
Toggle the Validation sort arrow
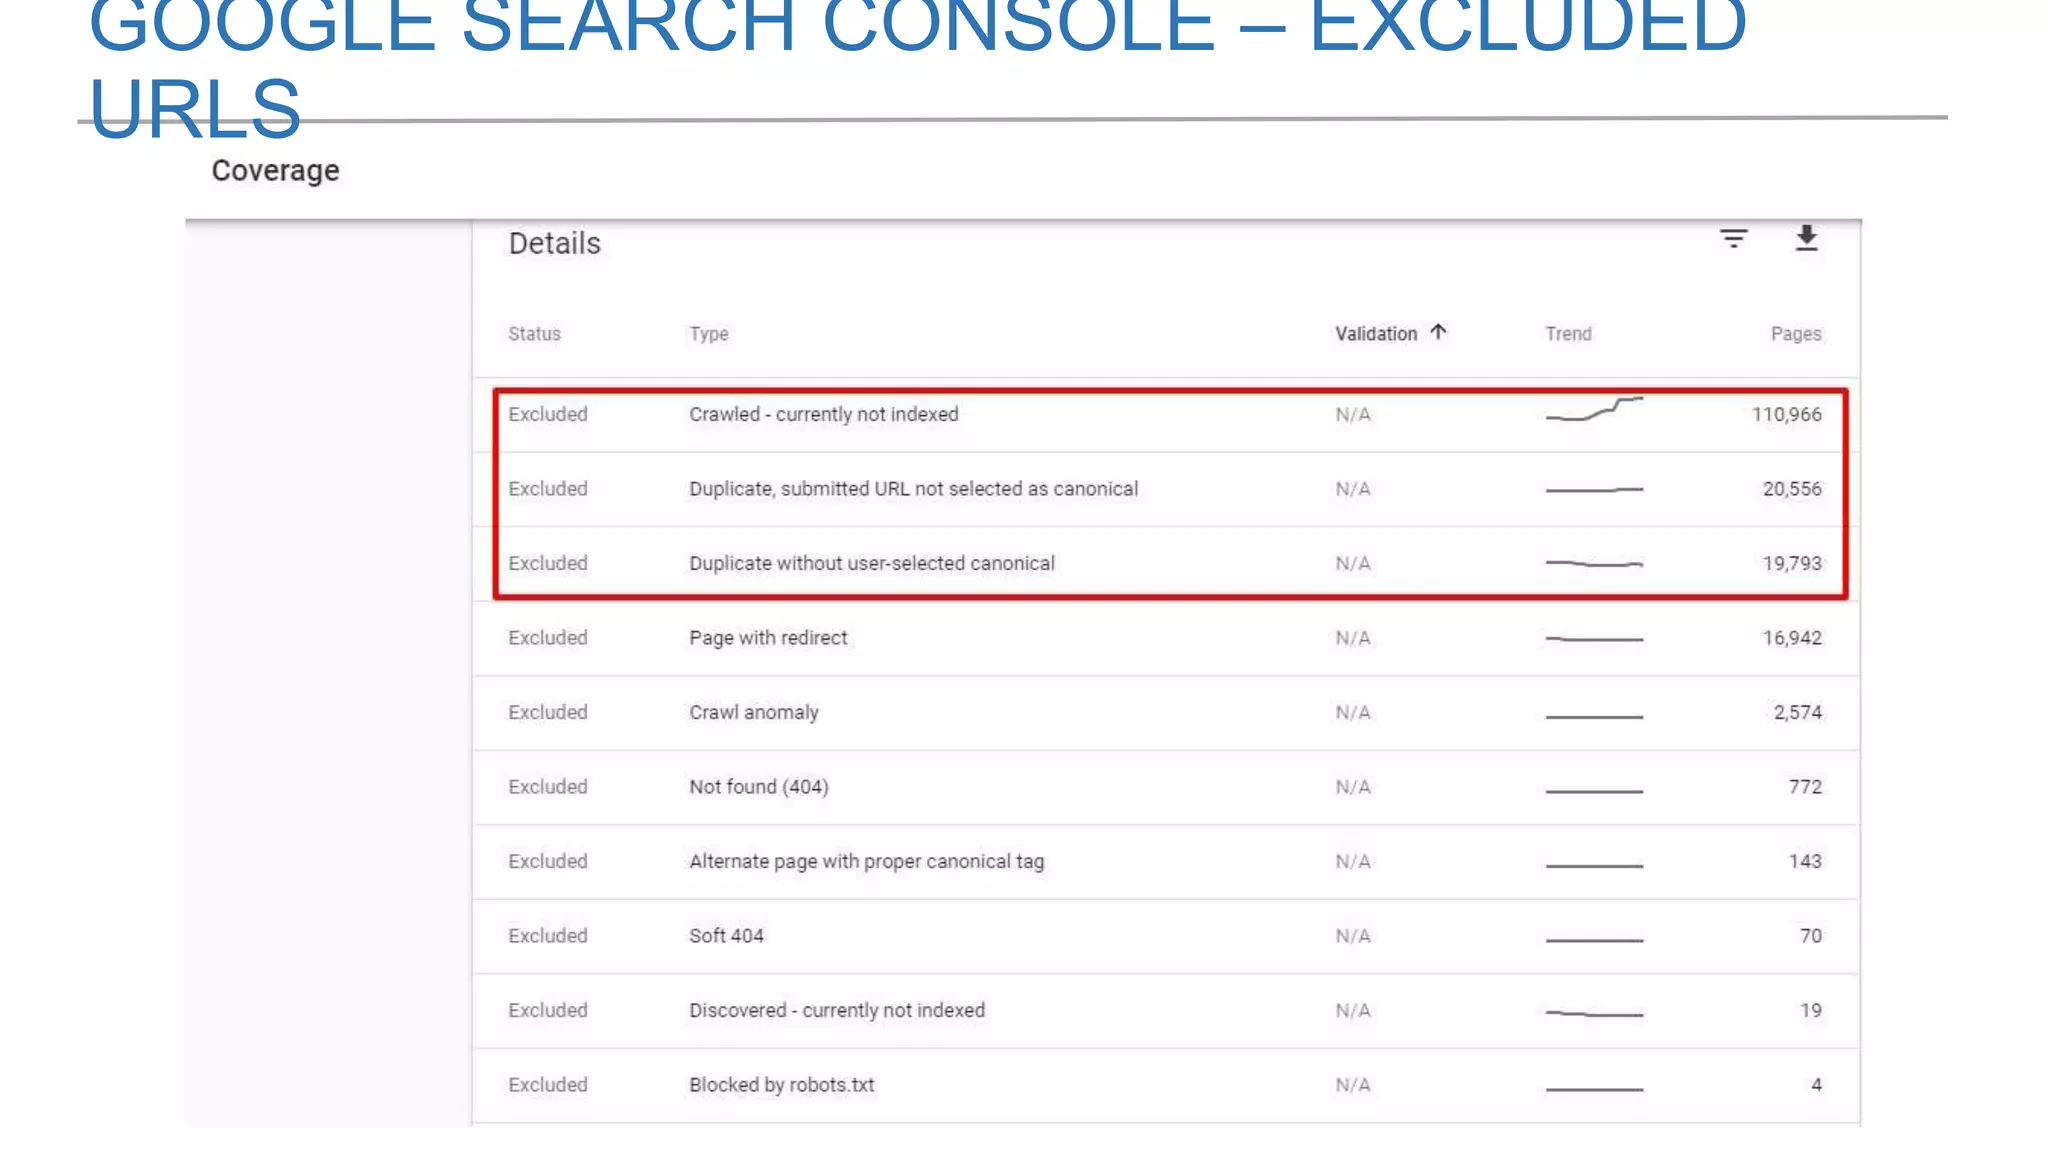(x=1438, y=332)
